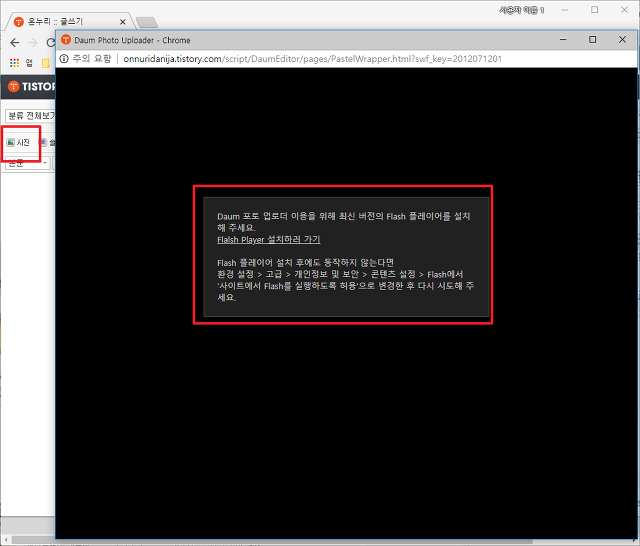Reload the page in the main Chrome window
Viewport: 640px width, 546px height.
tap(50, 42)
